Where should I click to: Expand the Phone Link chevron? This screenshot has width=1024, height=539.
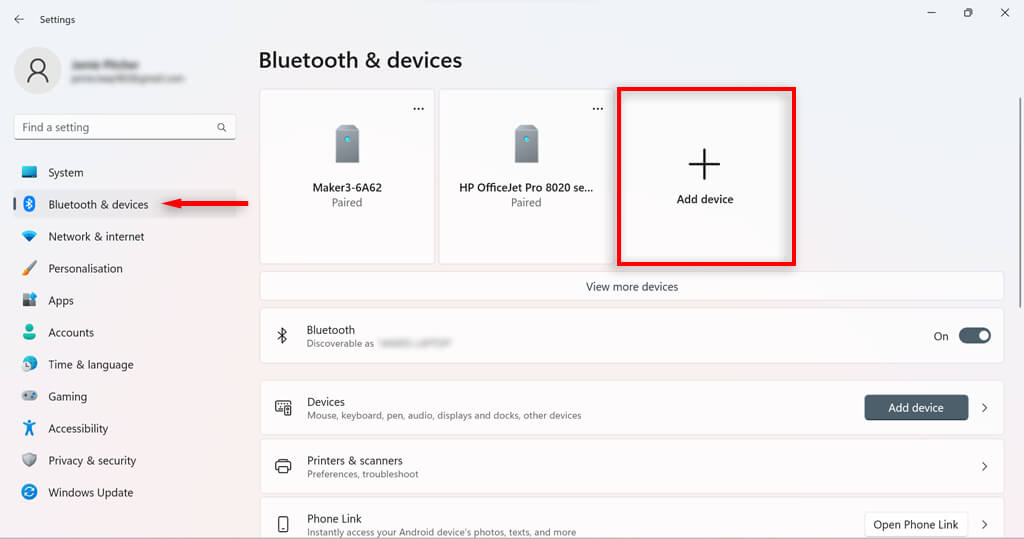(985, 524)
